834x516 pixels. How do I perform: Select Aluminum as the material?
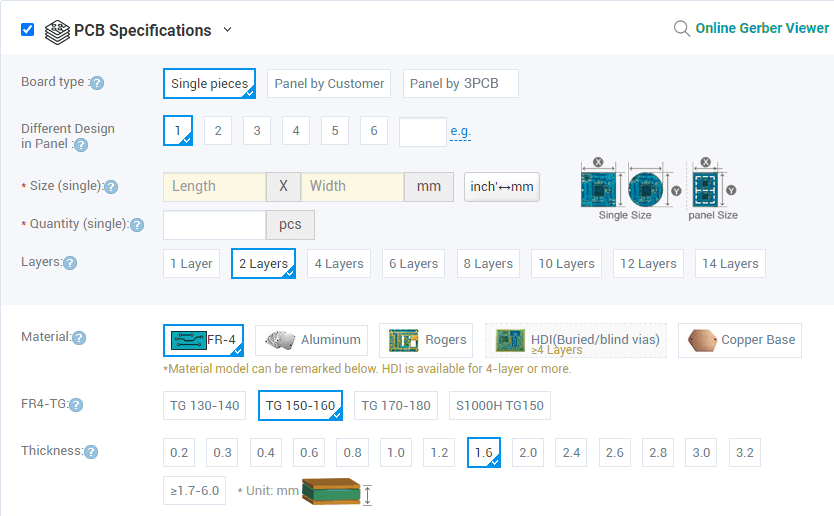[x=312, y=340]
